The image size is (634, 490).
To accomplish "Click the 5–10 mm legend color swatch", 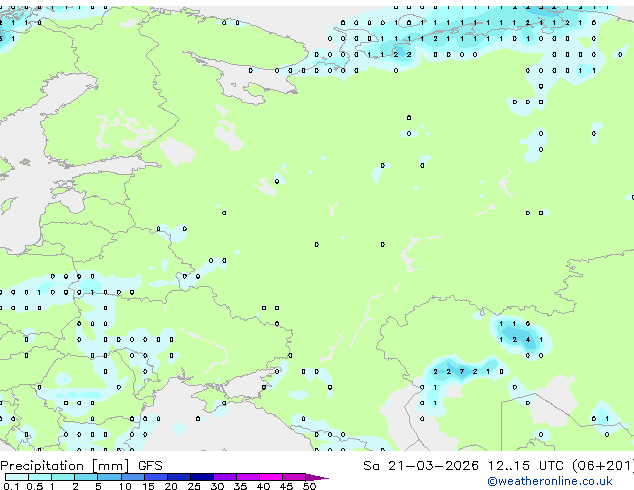I will [109, 477].
